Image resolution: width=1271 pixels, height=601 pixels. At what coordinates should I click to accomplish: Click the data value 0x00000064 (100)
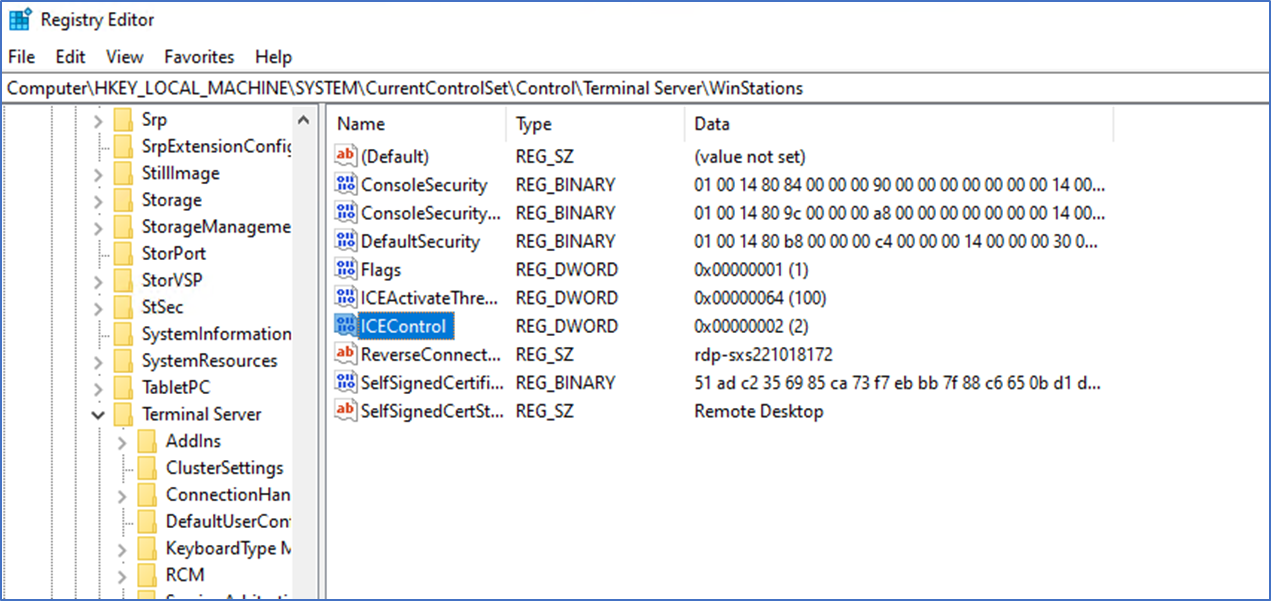tap(760, 297)
